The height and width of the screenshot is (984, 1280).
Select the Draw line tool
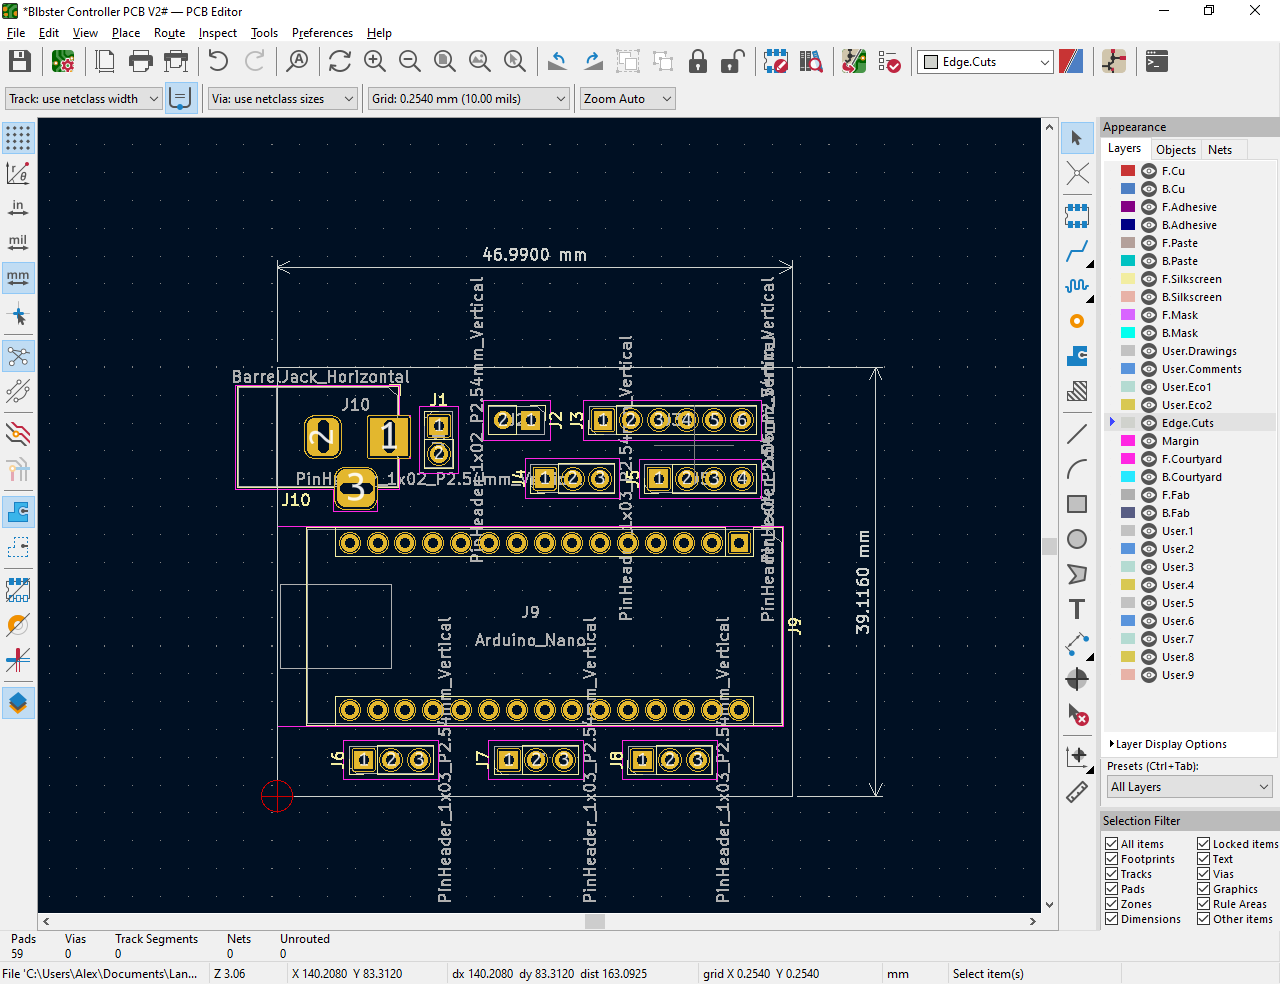pyautogui.click(x=1077, y=434)
